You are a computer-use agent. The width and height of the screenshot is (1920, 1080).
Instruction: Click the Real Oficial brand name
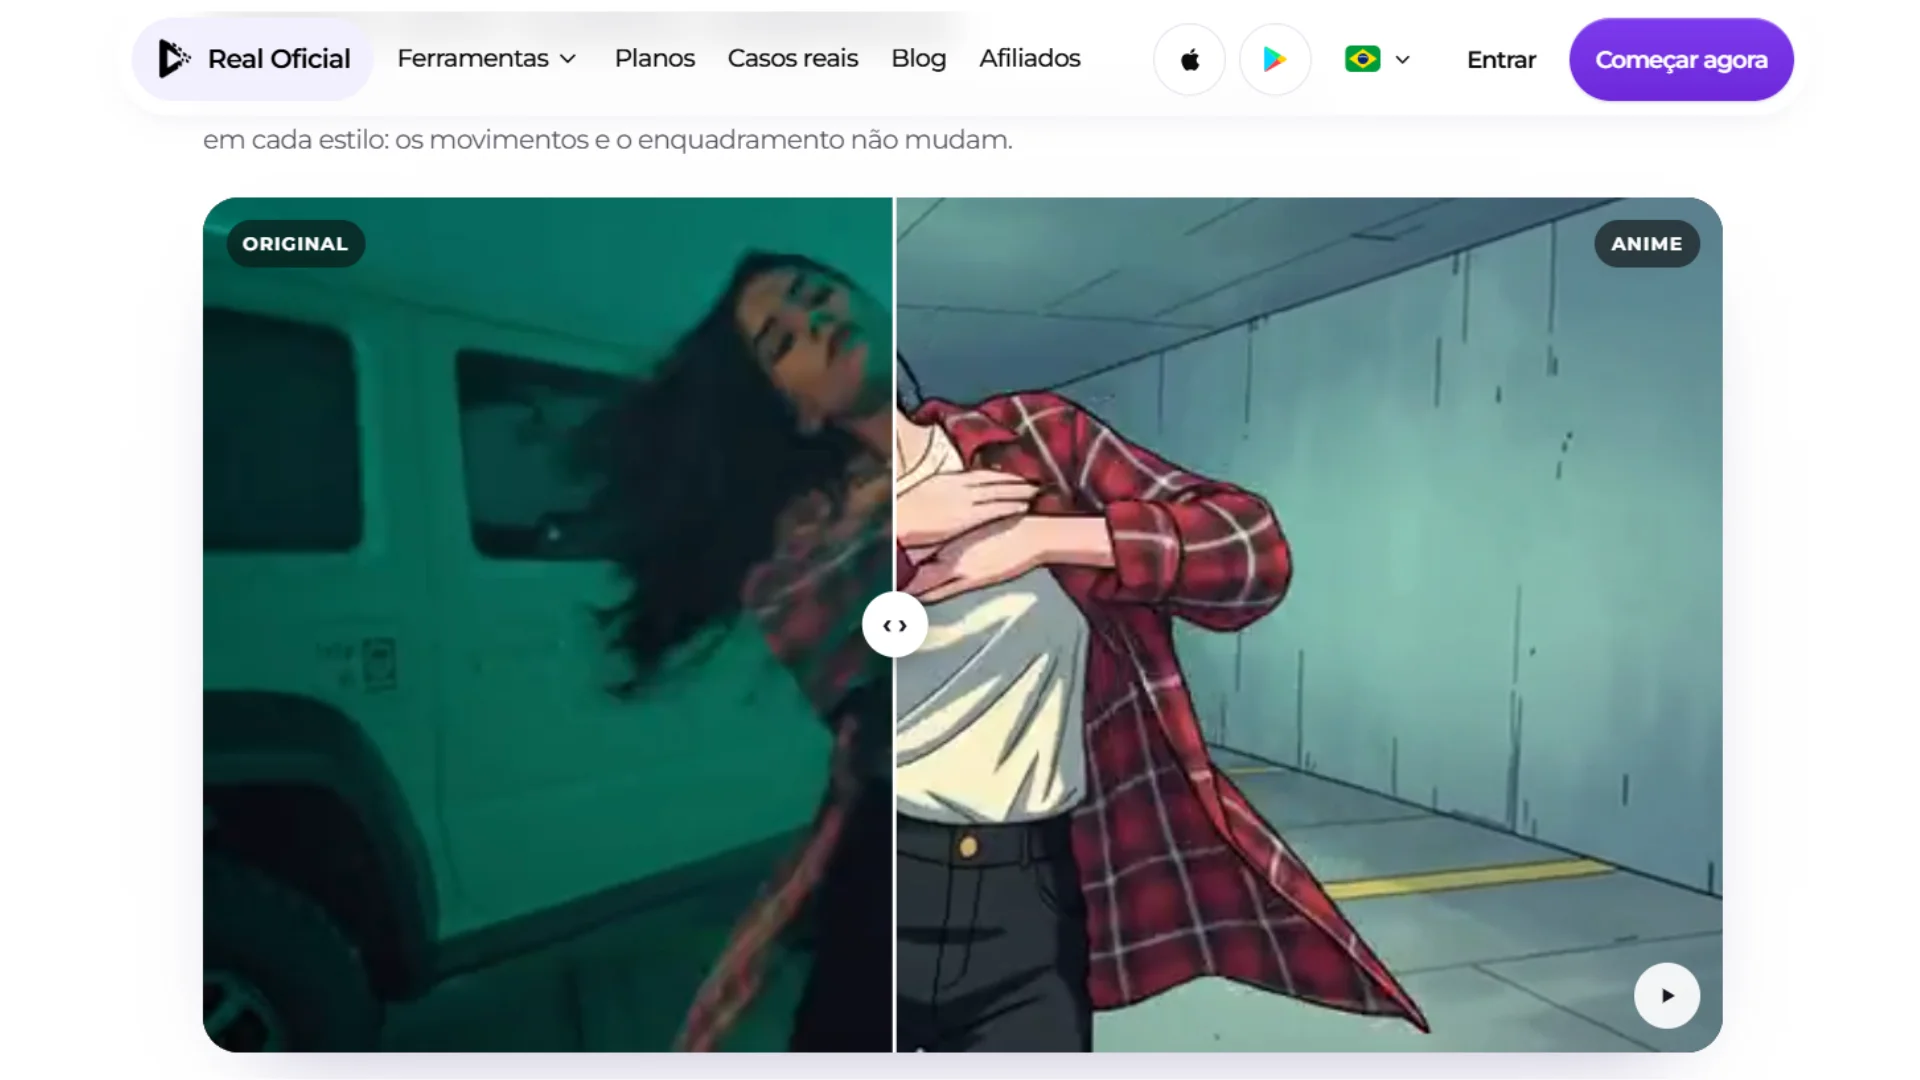(x=279, y=59)
